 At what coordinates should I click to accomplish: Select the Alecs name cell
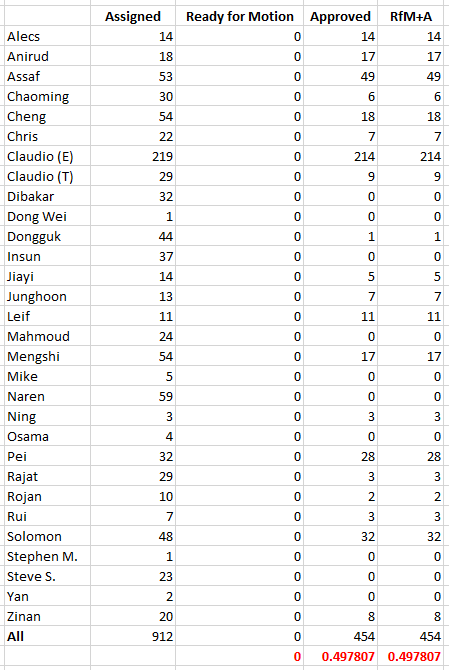(x=47, y=36)
